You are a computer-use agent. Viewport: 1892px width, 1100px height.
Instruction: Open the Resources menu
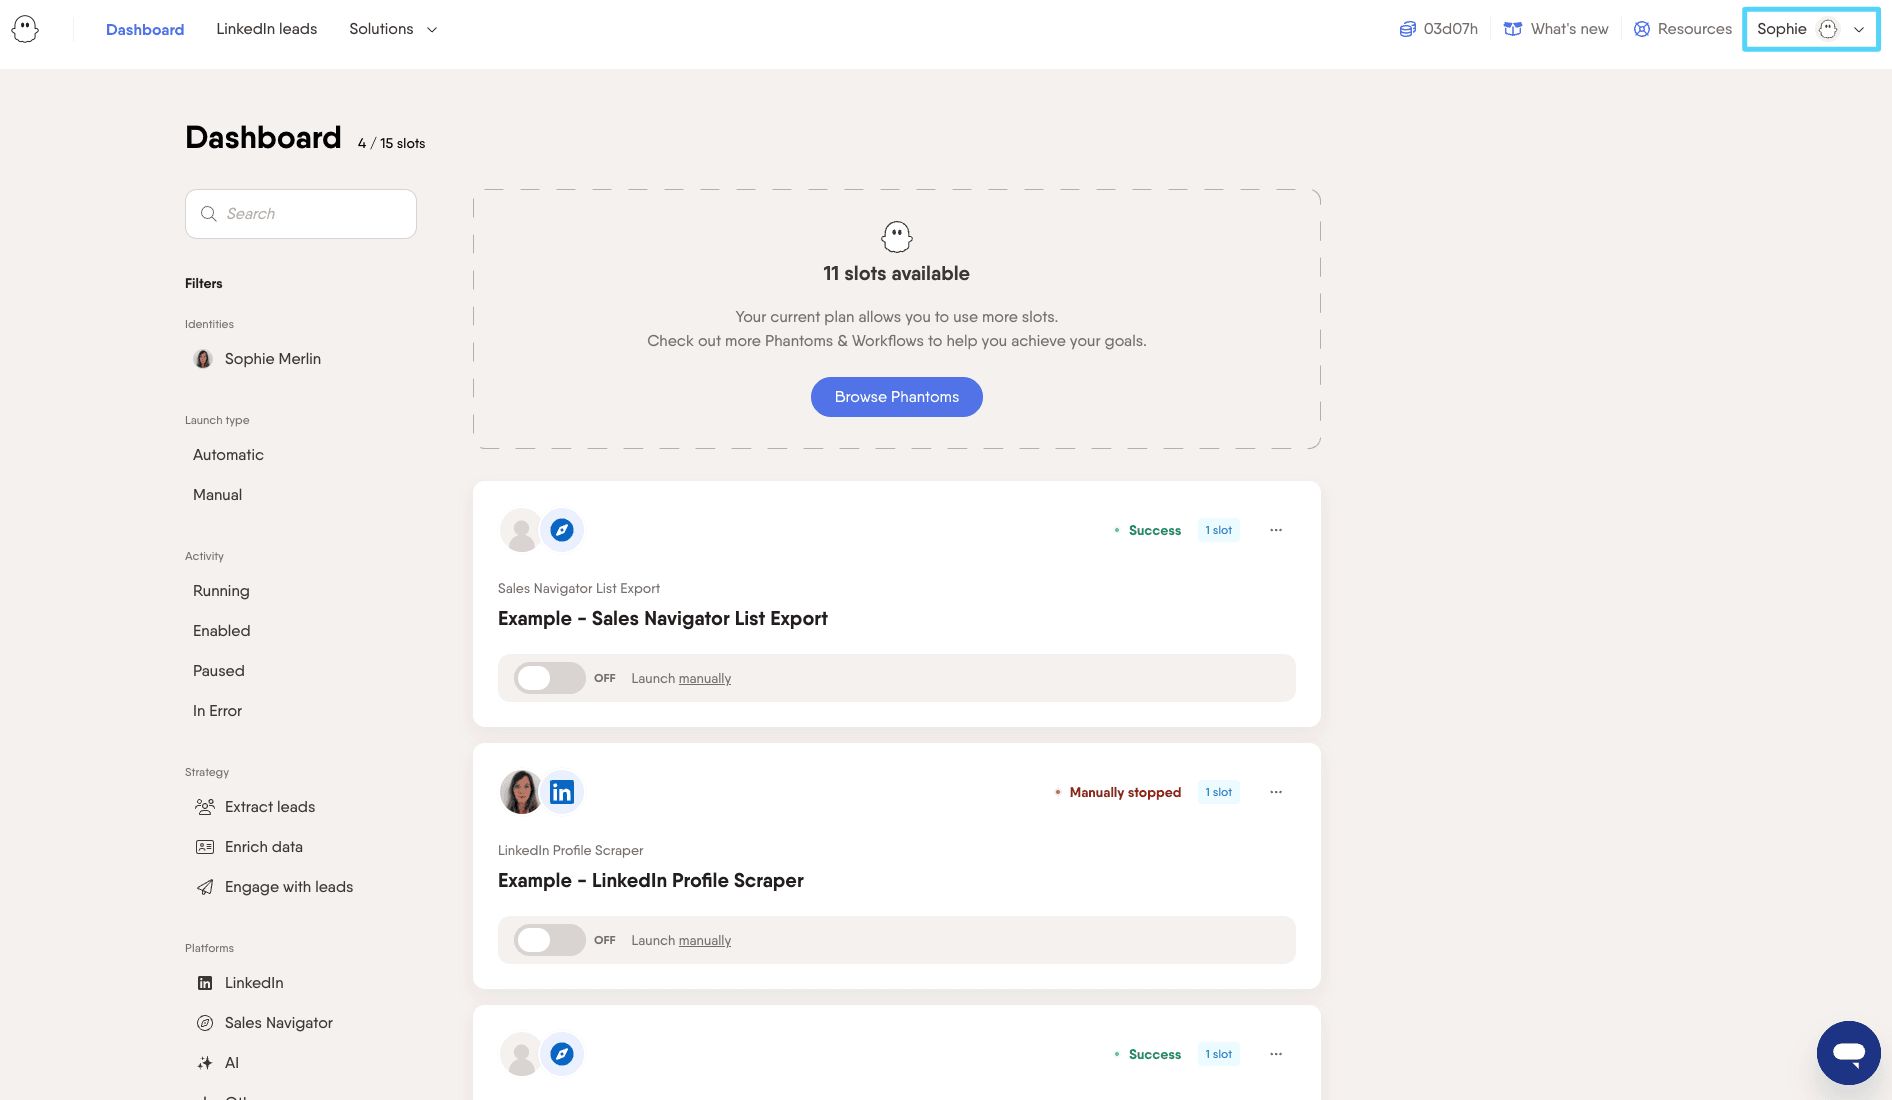coord(1682,29)
